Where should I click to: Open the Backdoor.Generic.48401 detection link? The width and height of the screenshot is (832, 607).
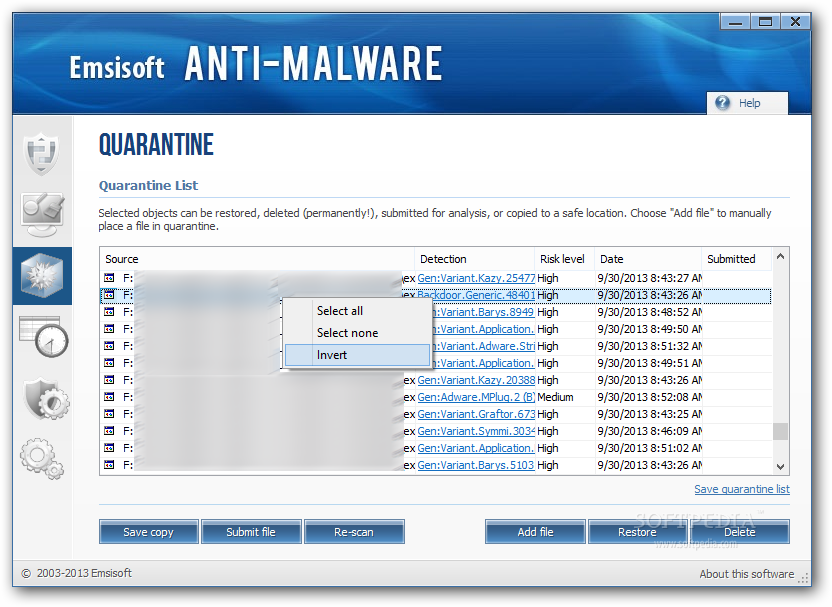pyautogui.click(x=476, y=295)
